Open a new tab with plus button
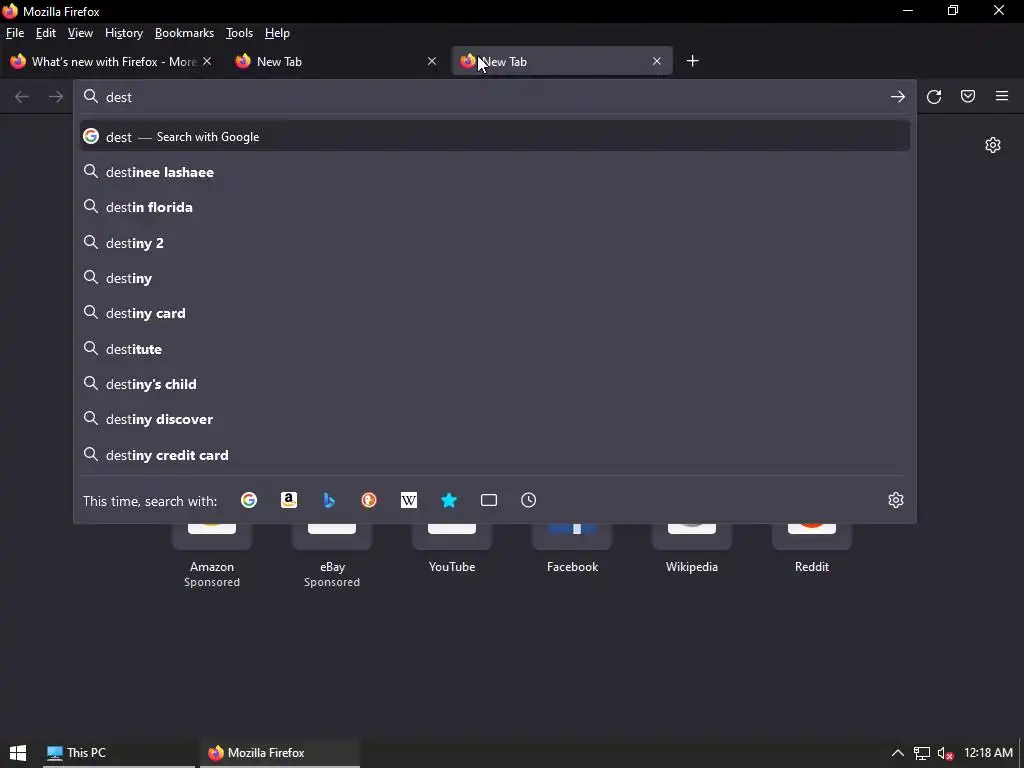The width and height of the screenshot is (1024, 768). point(693,61)
